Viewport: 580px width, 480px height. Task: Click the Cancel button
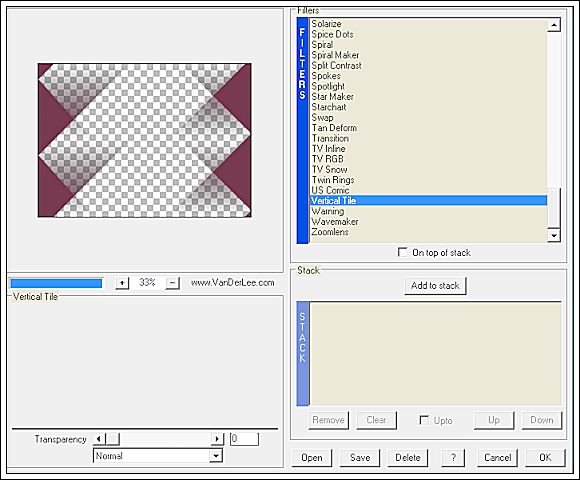coord(498,458)
